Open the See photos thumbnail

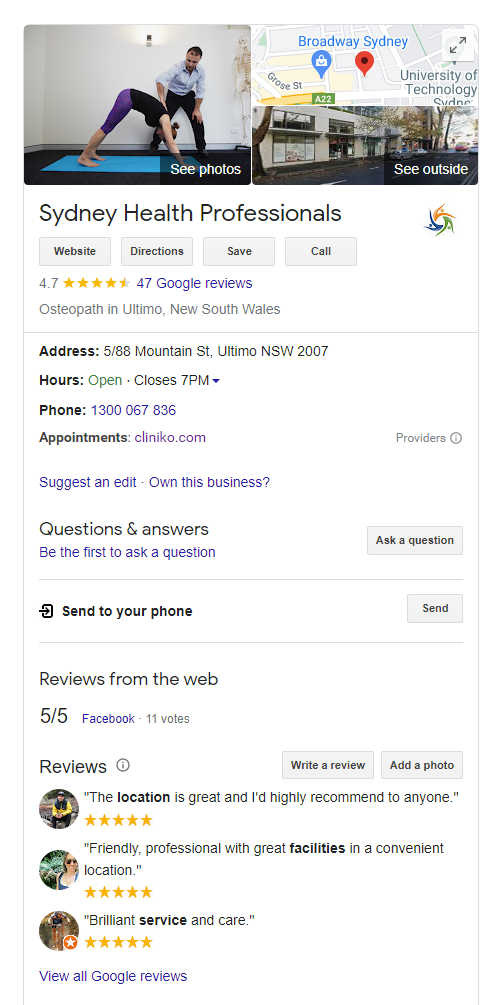[137, 105]
